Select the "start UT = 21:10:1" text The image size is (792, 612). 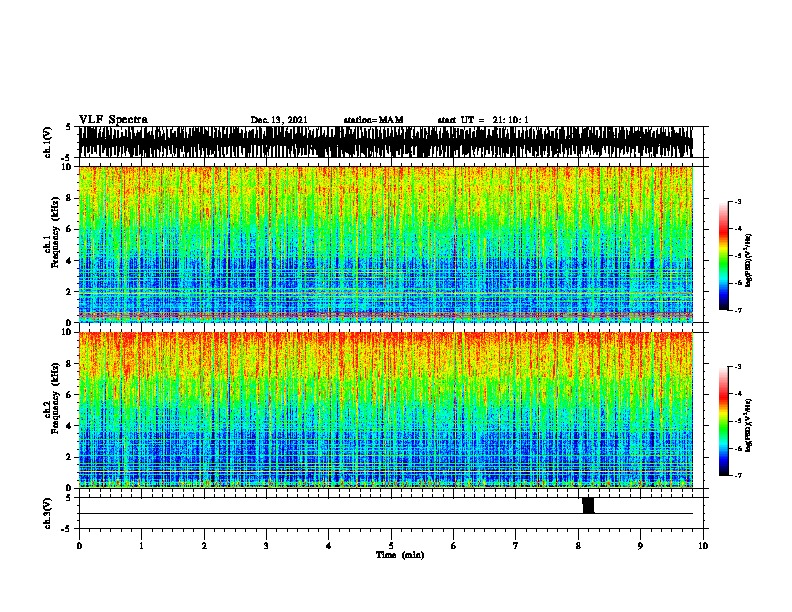coord(483,120)
